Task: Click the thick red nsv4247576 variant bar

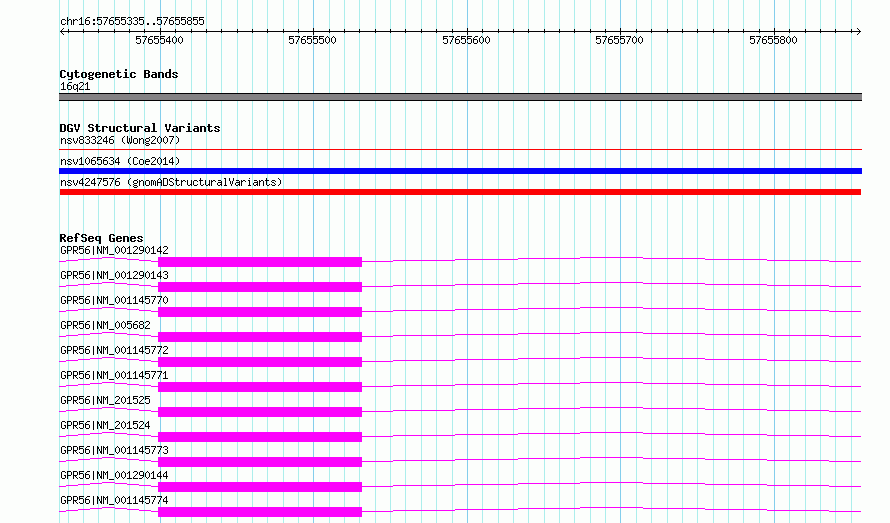Action: (460, 192)
